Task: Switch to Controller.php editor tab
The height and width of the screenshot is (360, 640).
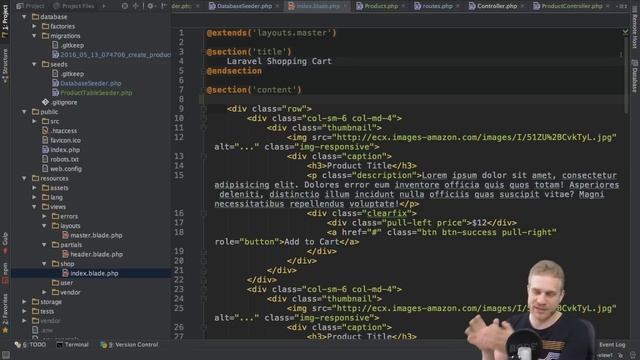Action: tap(496, 6)
